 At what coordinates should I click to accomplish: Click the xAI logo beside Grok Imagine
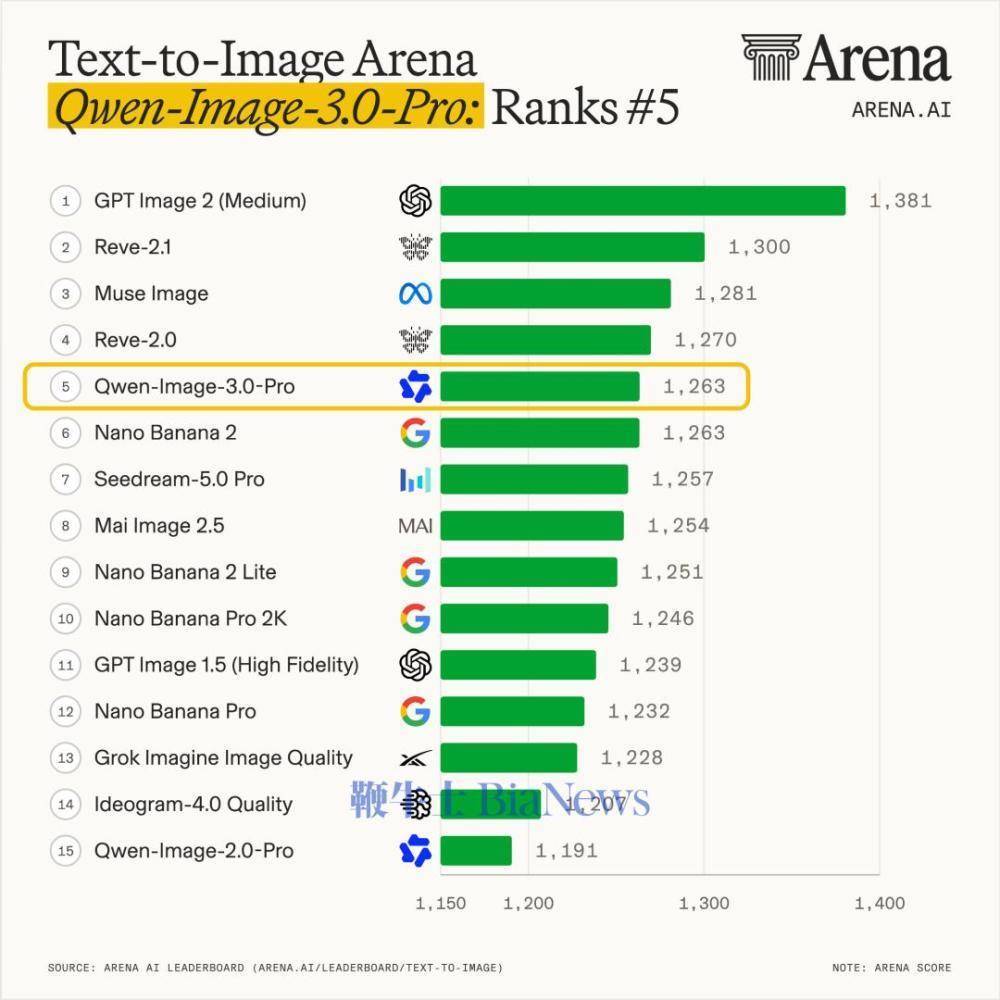point(415,758)
